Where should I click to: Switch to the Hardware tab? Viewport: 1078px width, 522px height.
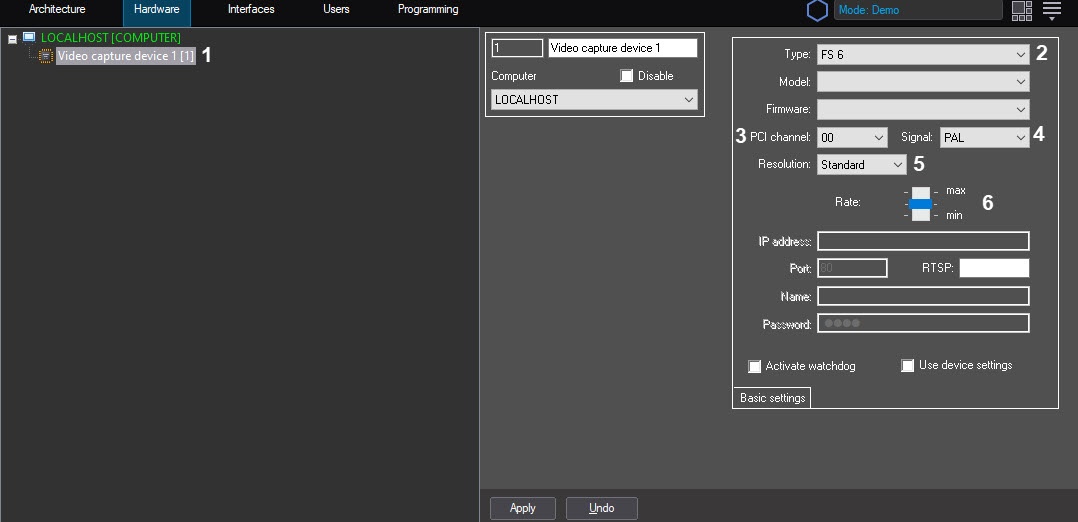click(157, 12)
